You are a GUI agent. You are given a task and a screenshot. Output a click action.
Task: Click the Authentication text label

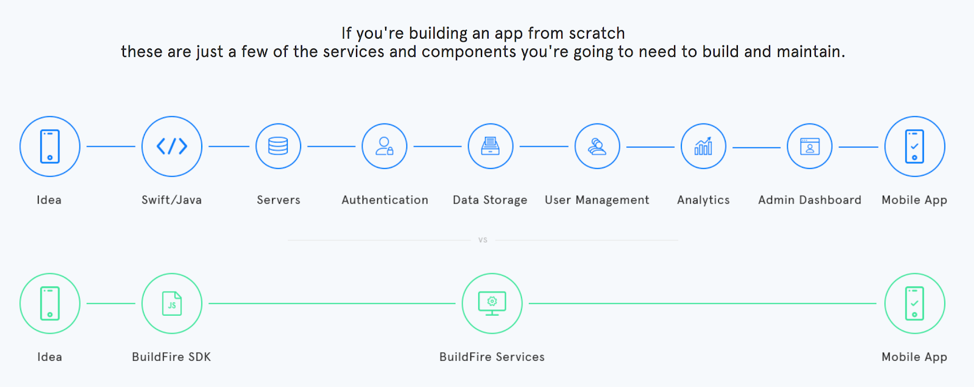click(x=385, y=200)
